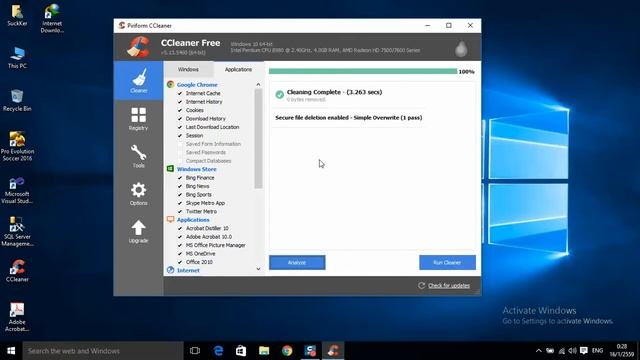Select the Recycle Bin desktop icon
The width and height of the screenshot is (640, 360).
point(17,100)
